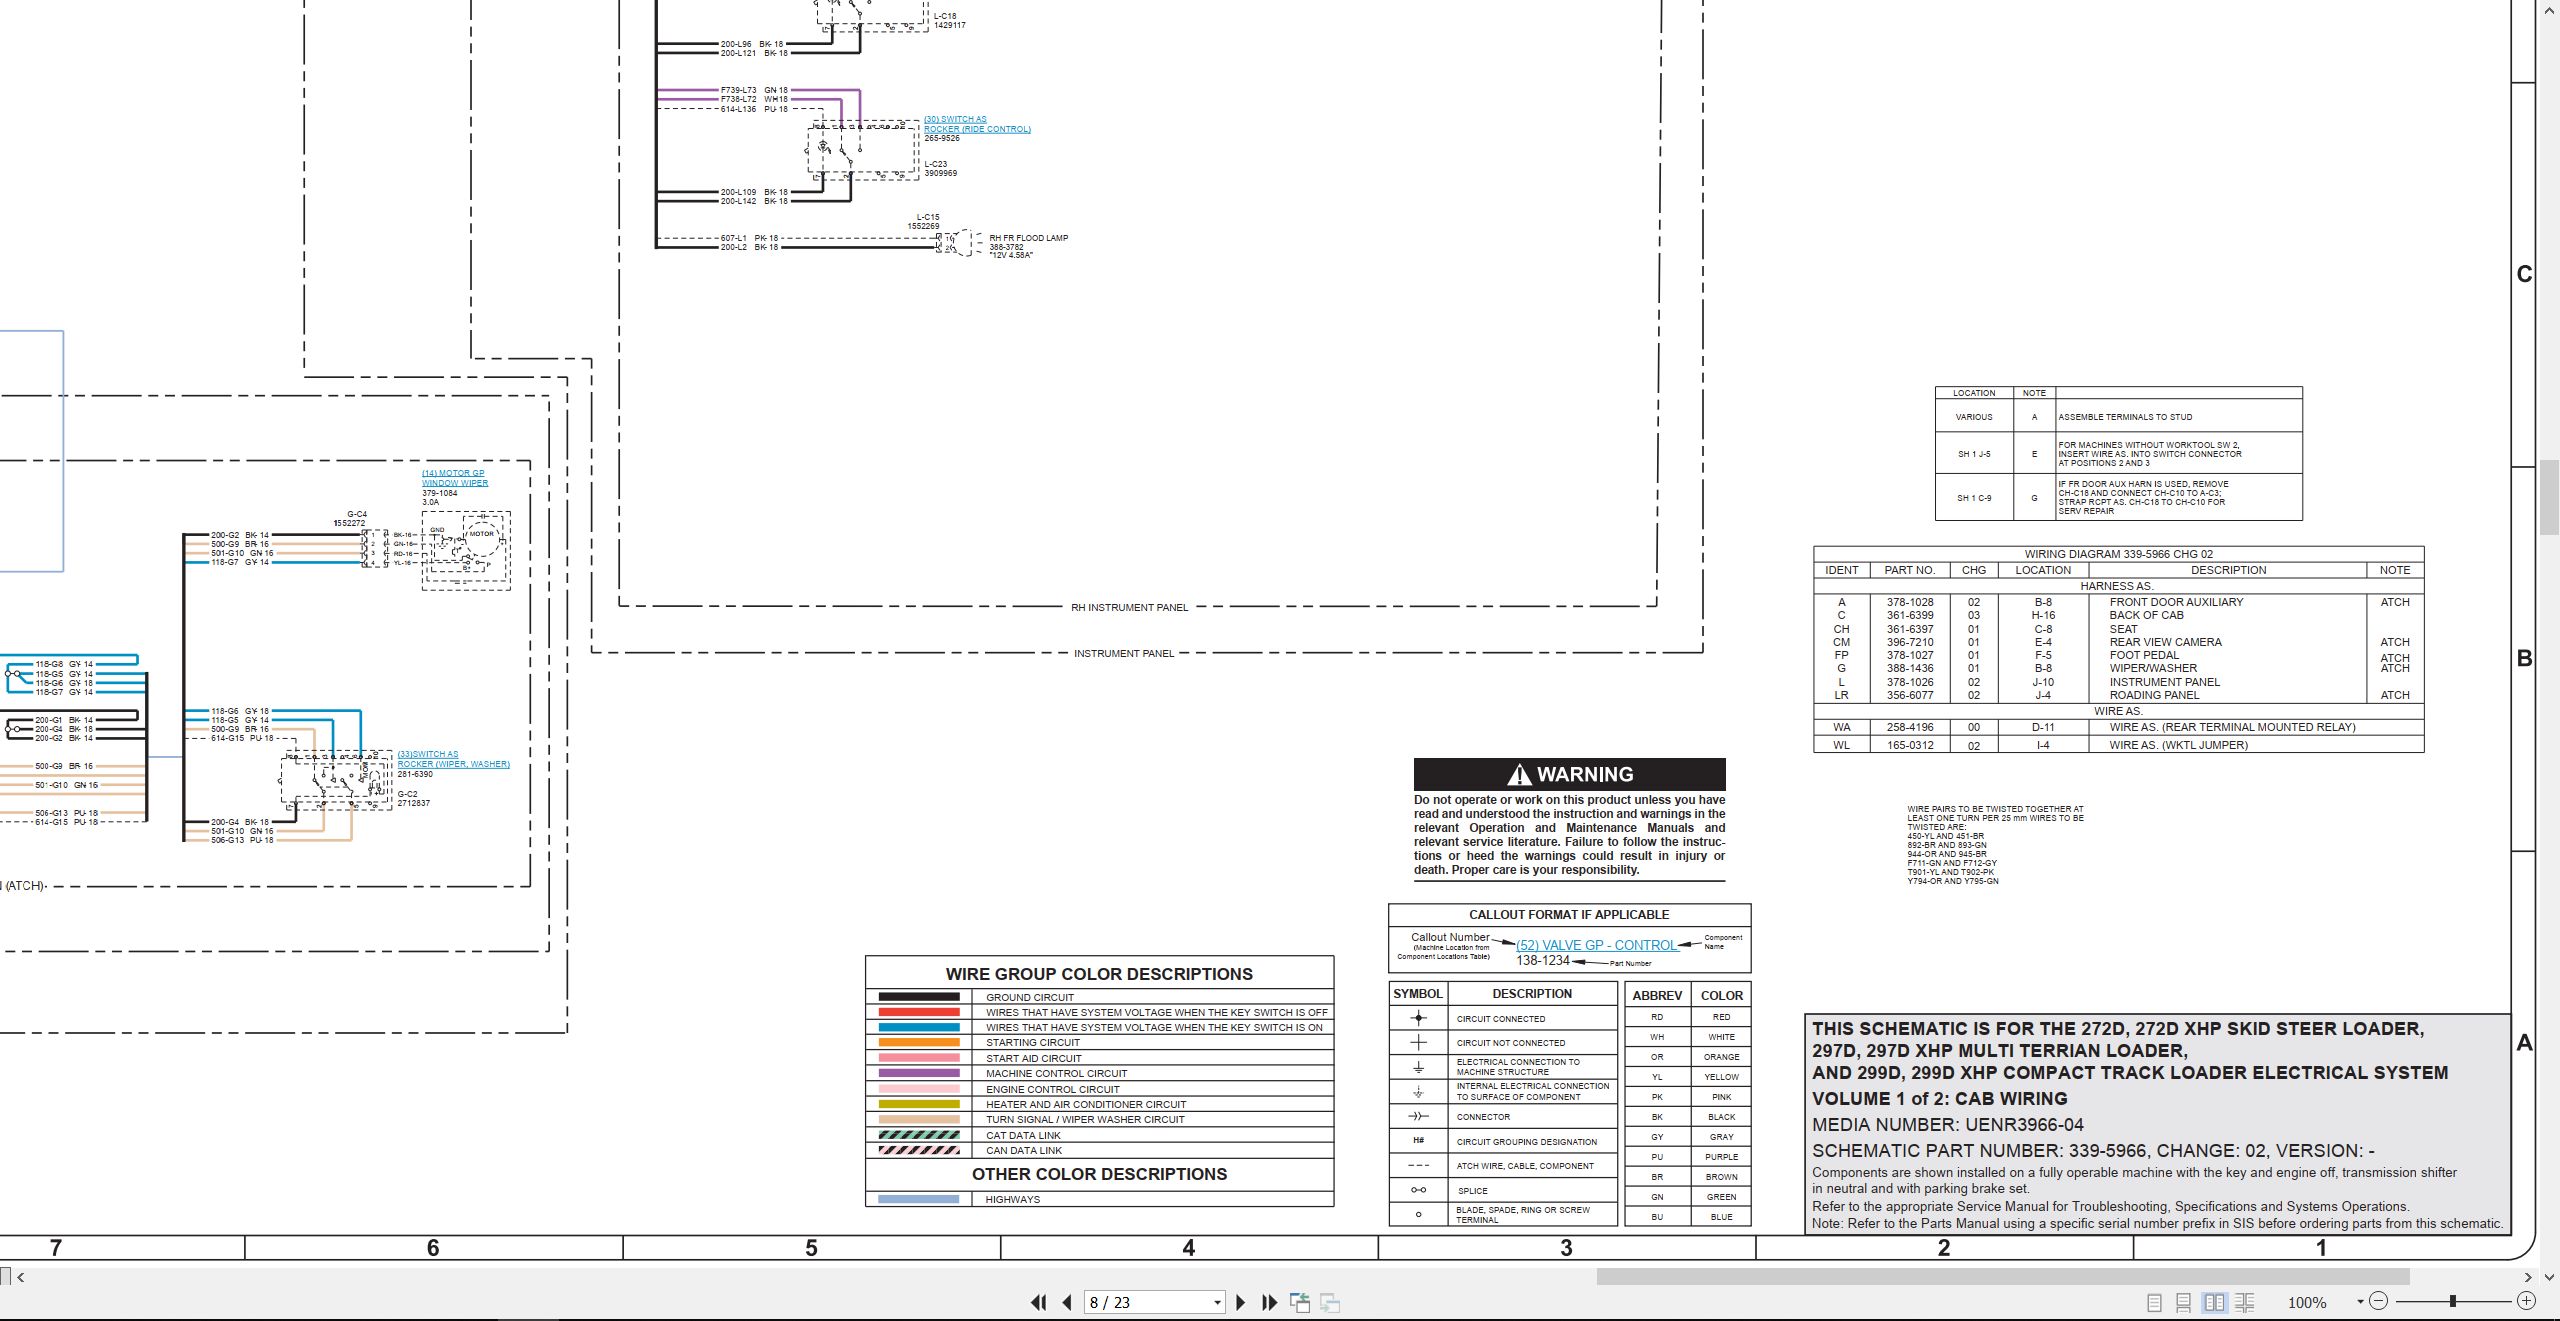
Task: Open the (14) MOTOR GP WINDOW WIPER link
Action: [x=455, y=478]
